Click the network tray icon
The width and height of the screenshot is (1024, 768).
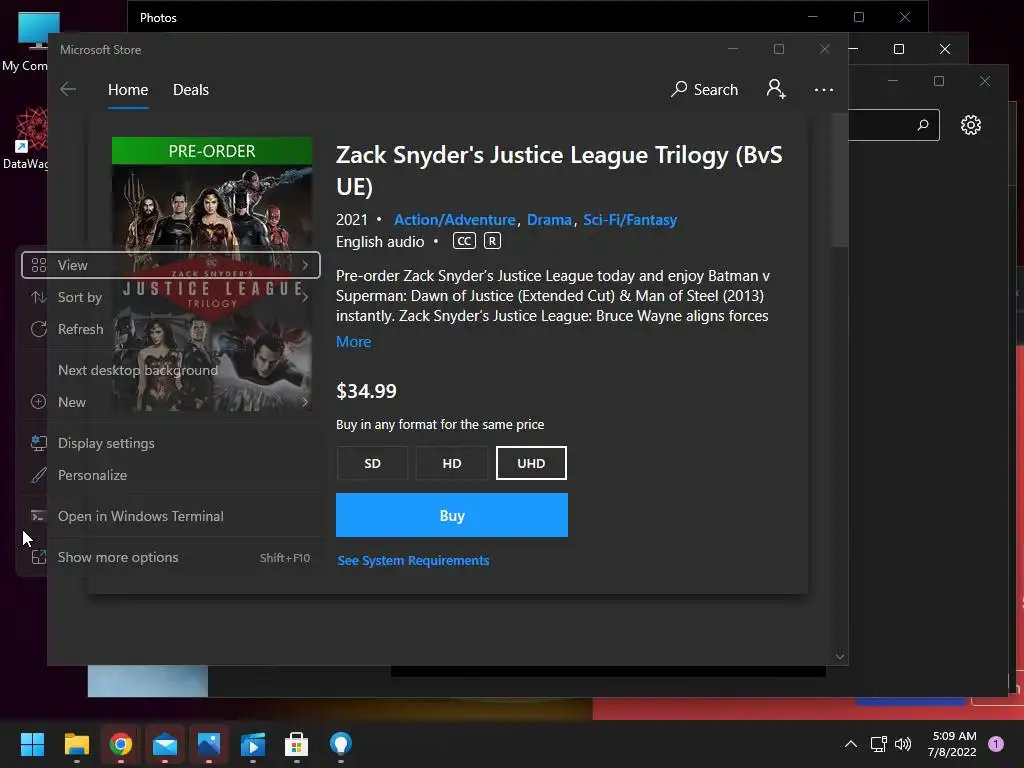[x=878, y=744]
